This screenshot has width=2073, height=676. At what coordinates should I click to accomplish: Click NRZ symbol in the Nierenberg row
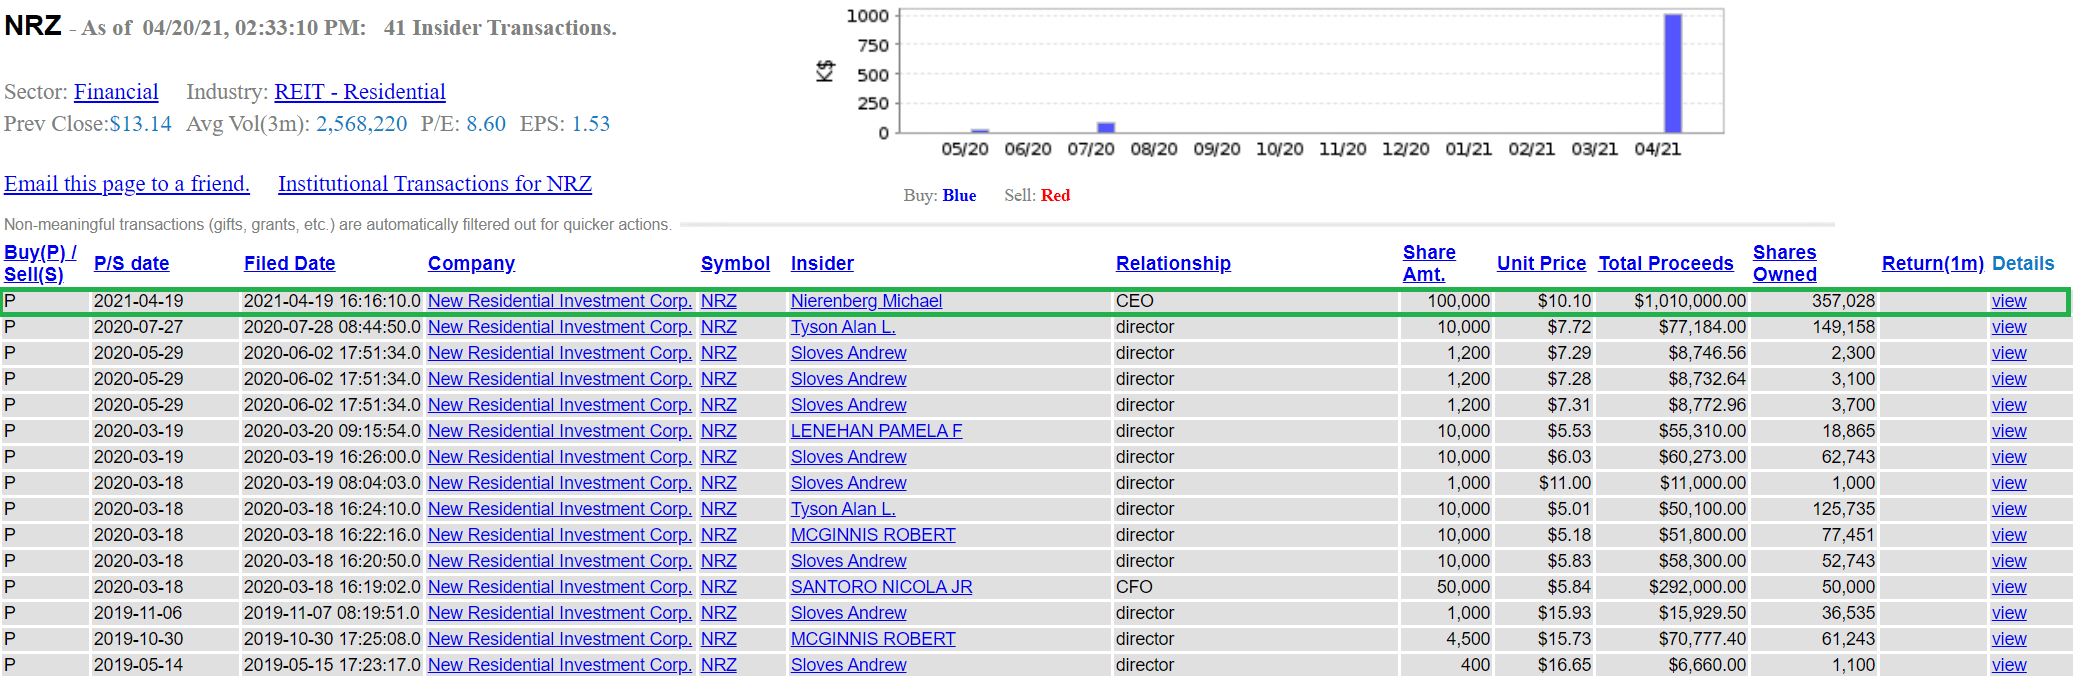pyautogui.click(x=718, y=301)
